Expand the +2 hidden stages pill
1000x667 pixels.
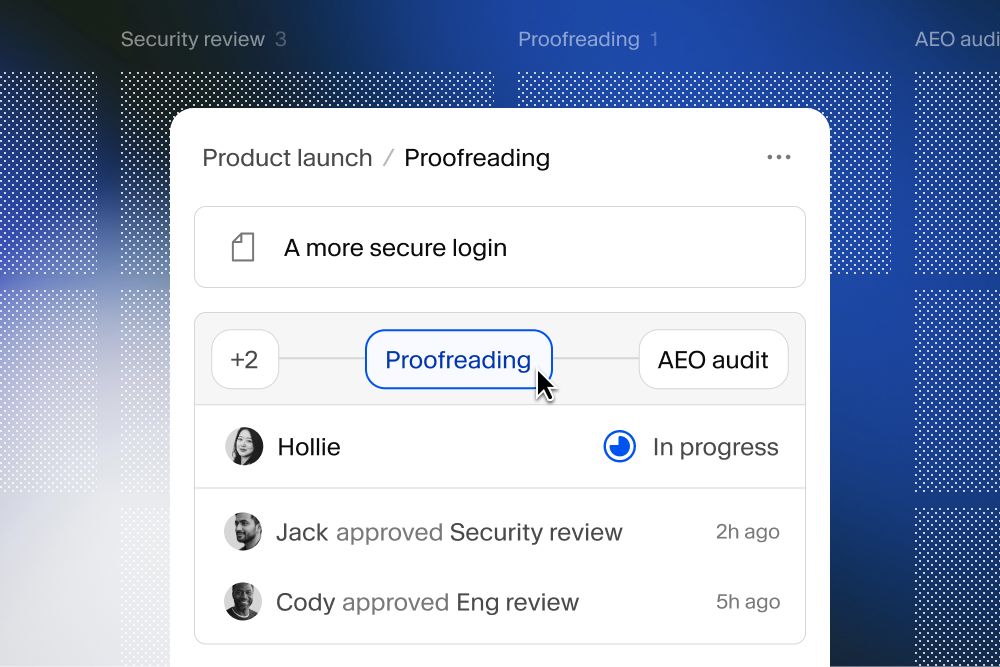click(245, 359)
